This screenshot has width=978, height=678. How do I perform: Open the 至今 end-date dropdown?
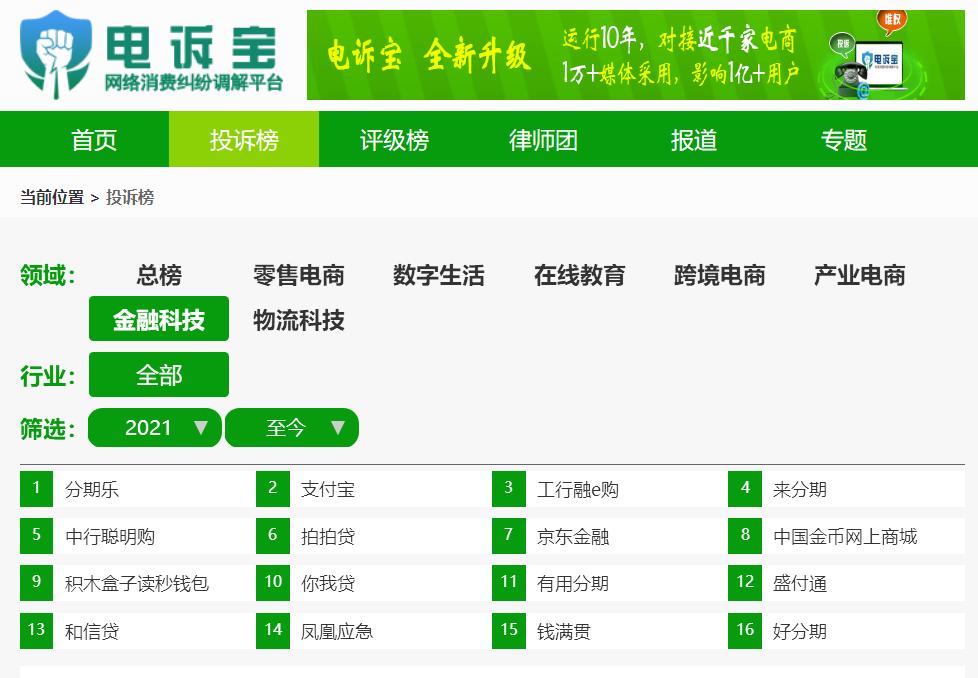(291, 427)
